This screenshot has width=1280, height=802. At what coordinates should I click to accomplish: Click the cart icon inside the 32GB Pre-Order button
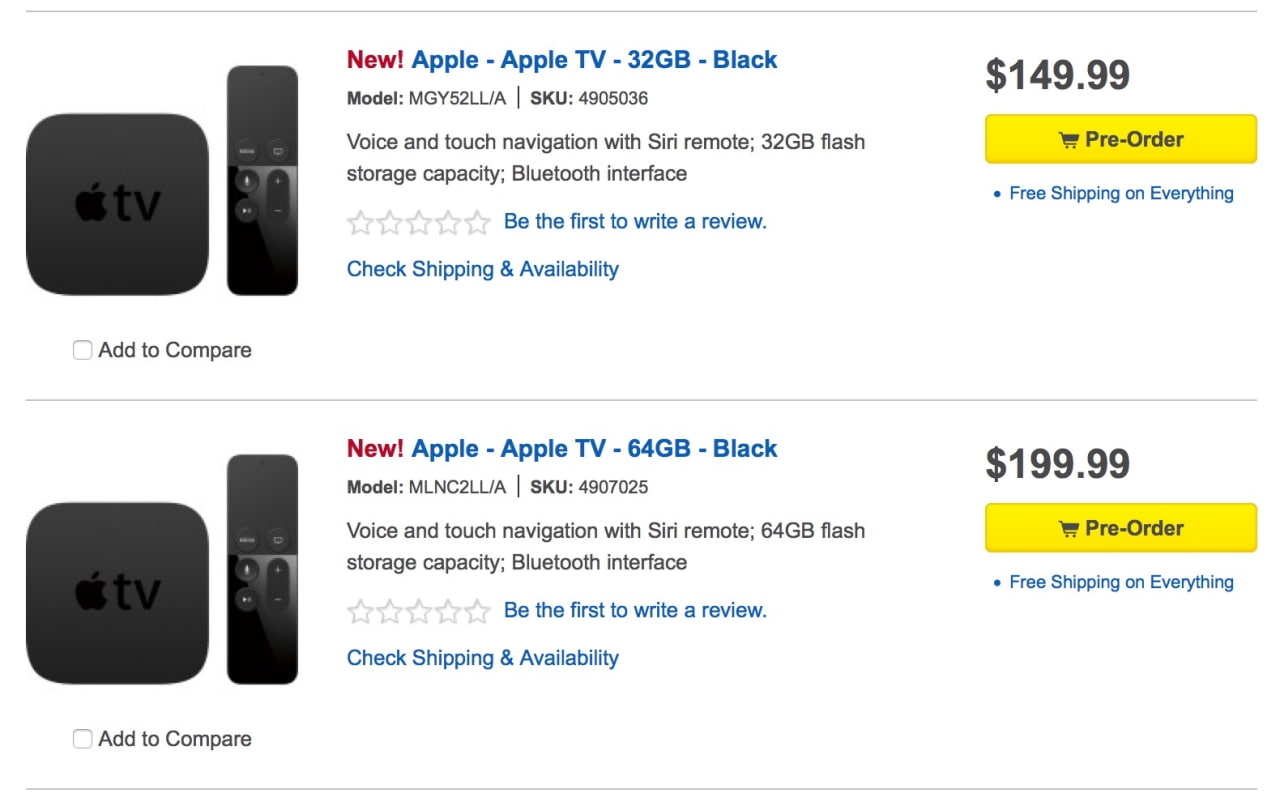coord(1071,139)
